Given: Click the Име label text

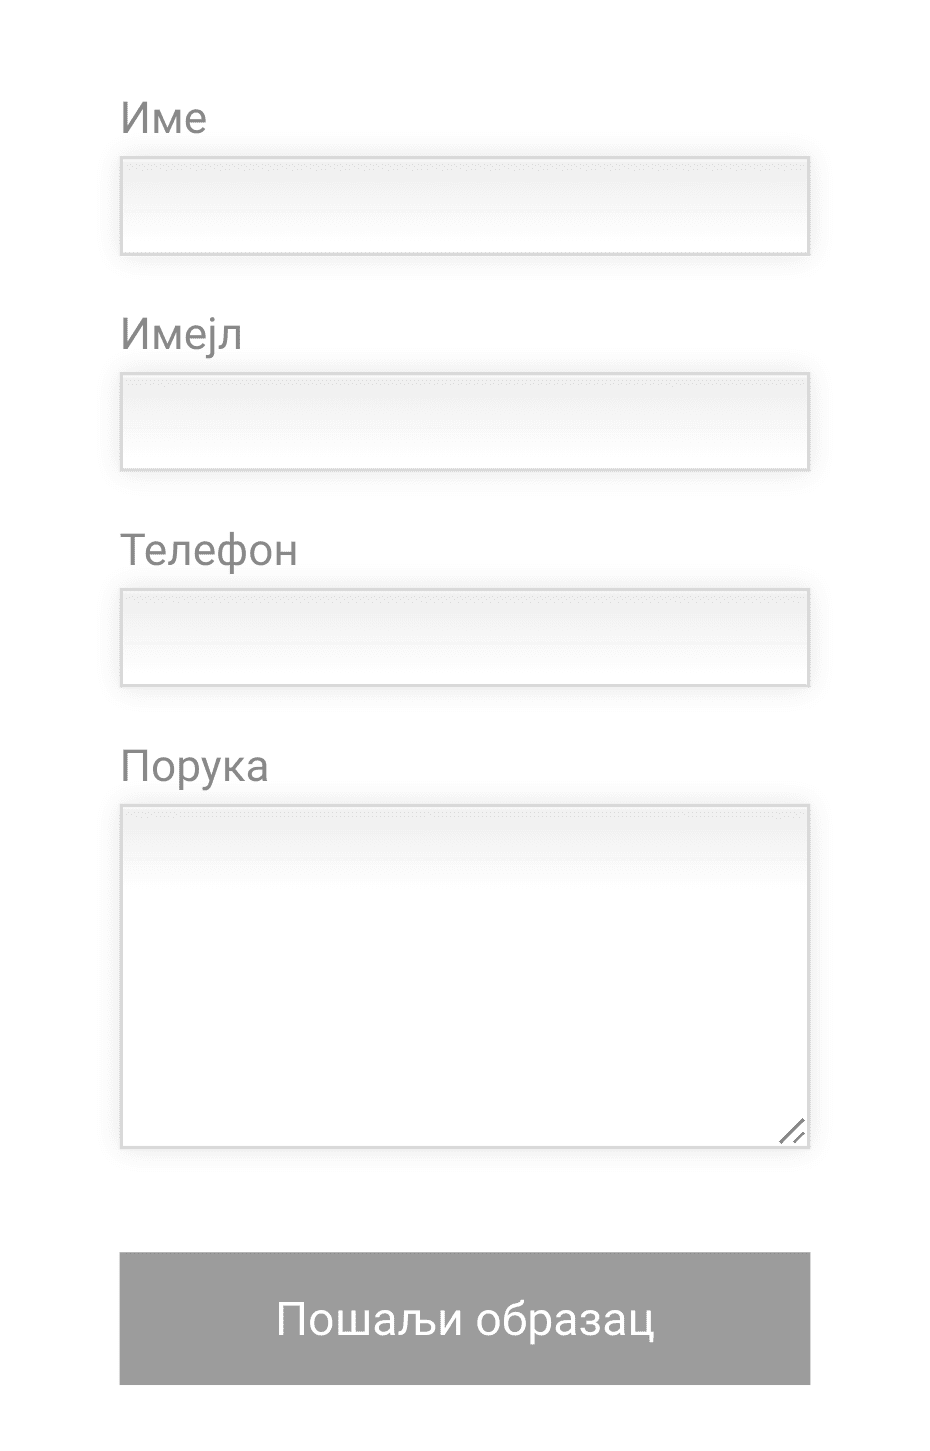Looking at the screenshot, I should (x=164, y=118).
